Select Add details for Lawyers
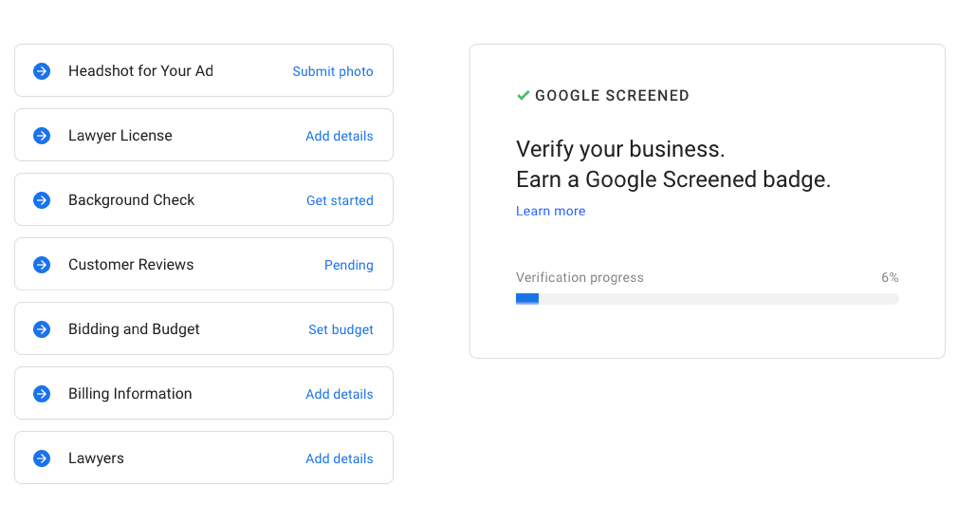Viewport: 974px width, 522px height. (339, 459)
